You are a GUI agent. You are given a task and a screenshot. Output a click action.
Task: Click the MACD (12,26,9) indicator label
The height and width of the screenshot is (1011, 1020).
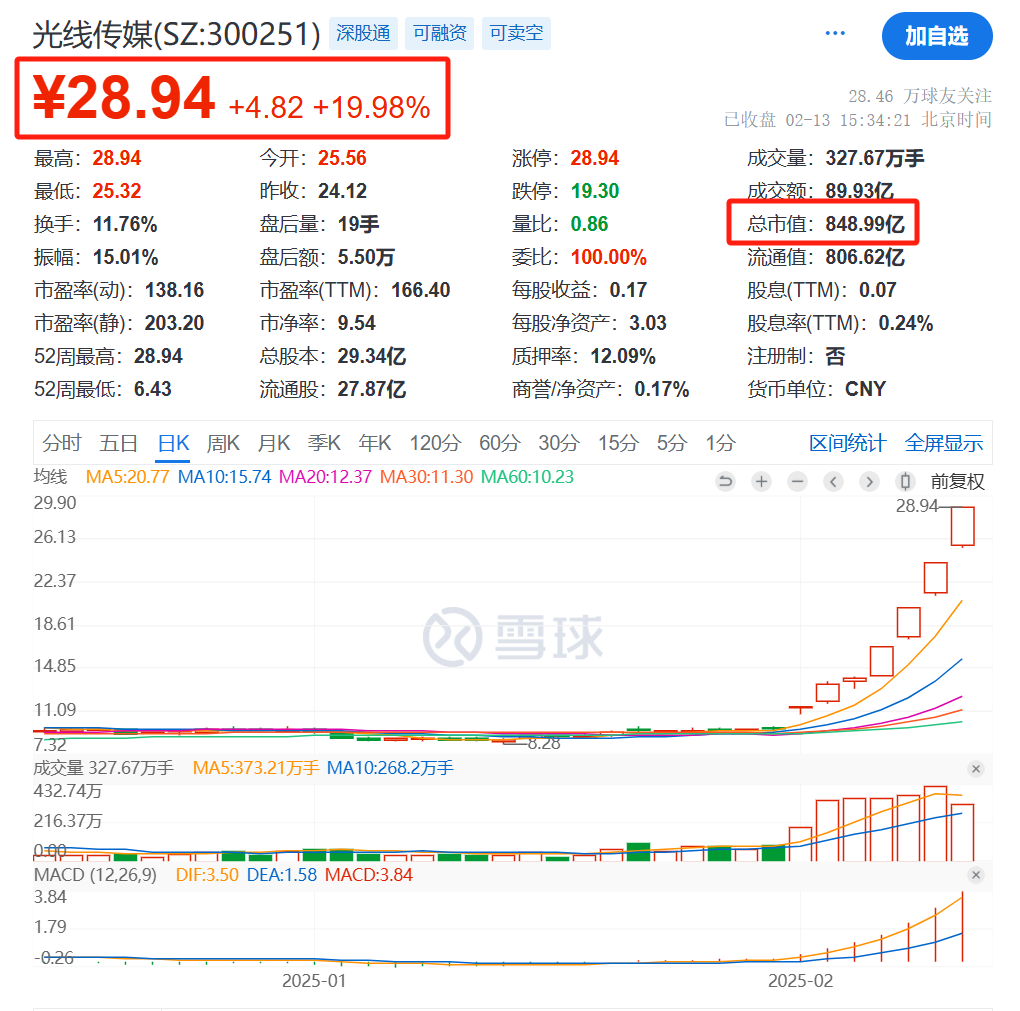96,875
